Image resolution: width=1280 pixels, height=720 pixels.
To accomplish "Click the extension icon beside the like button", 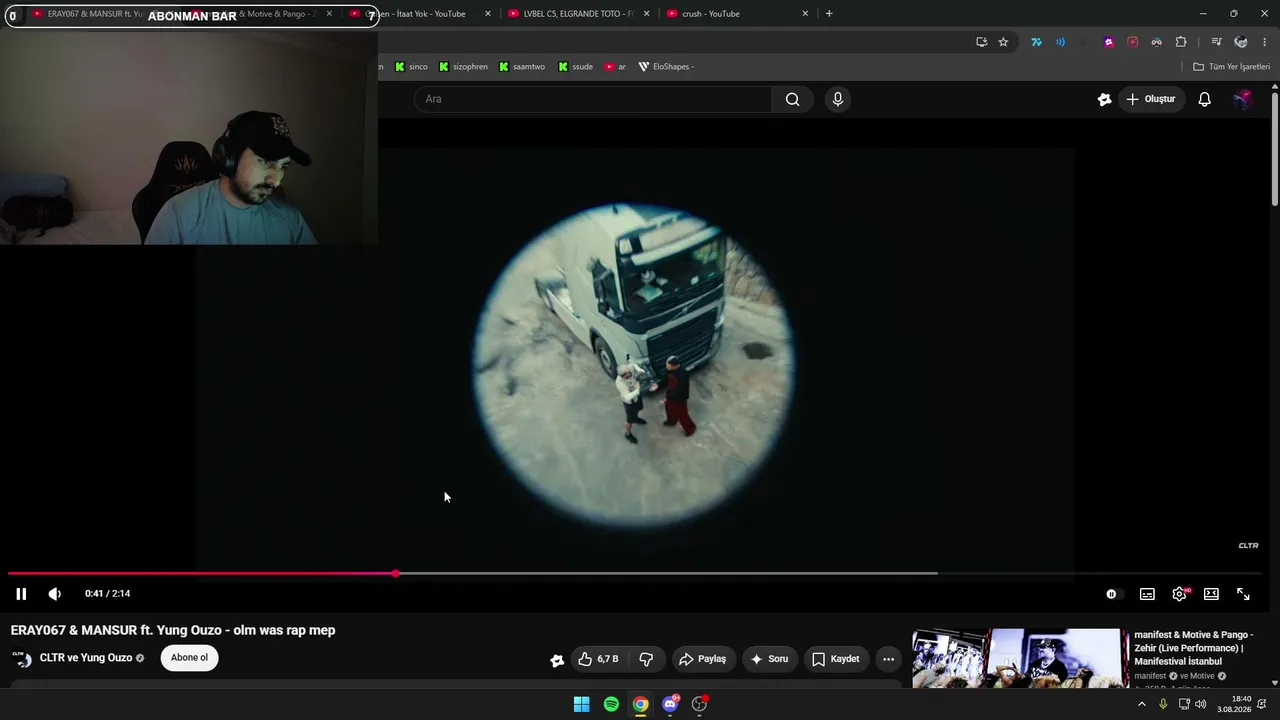I will click(x=557, y=660).
